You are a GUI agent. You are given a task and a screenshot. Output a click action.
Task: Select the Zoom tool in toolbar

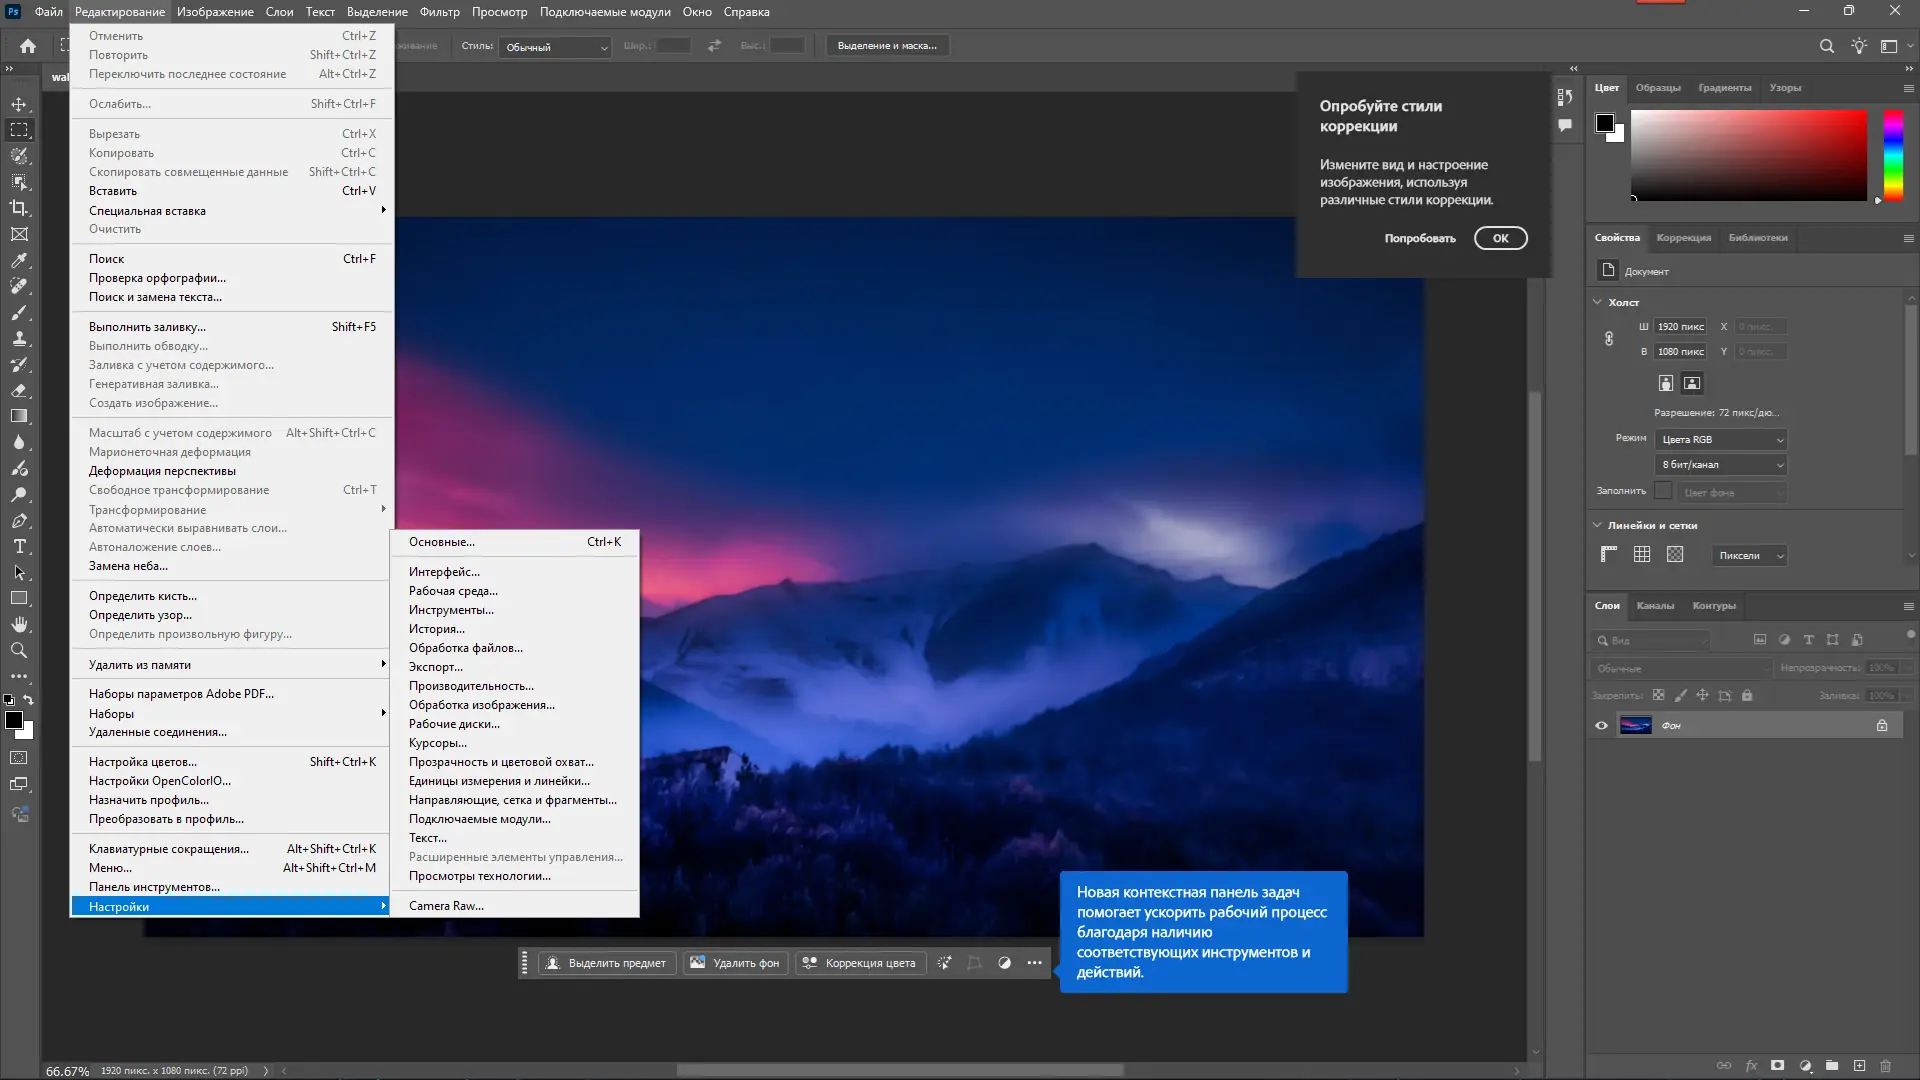click(x=19, y=650)
